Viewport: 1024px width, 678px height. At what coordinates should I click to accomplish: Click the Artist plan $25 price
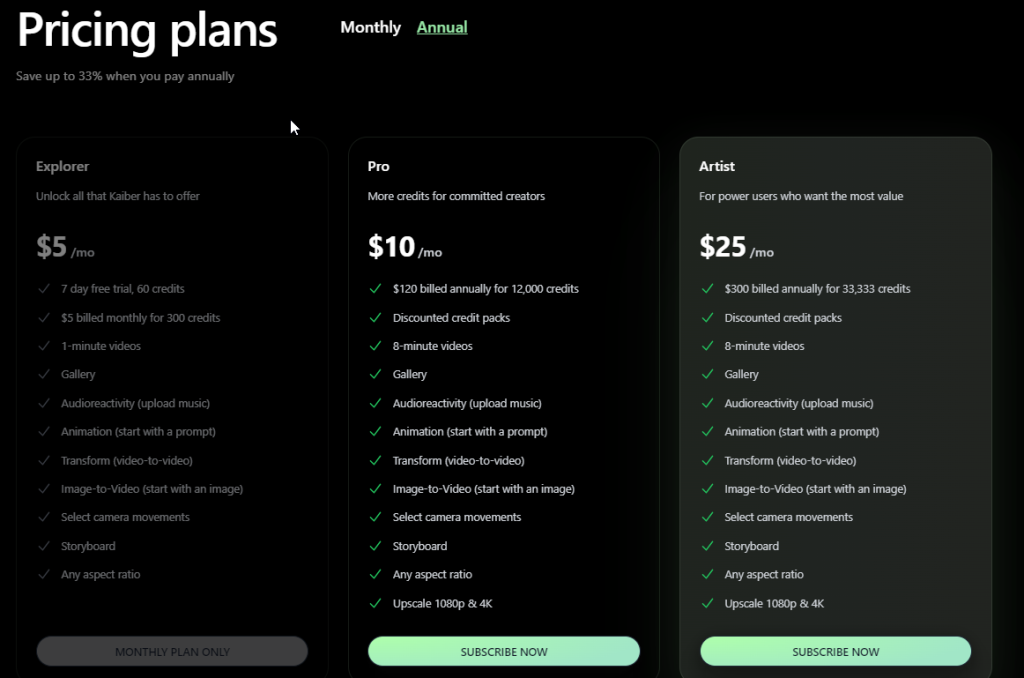pos(722,247)
